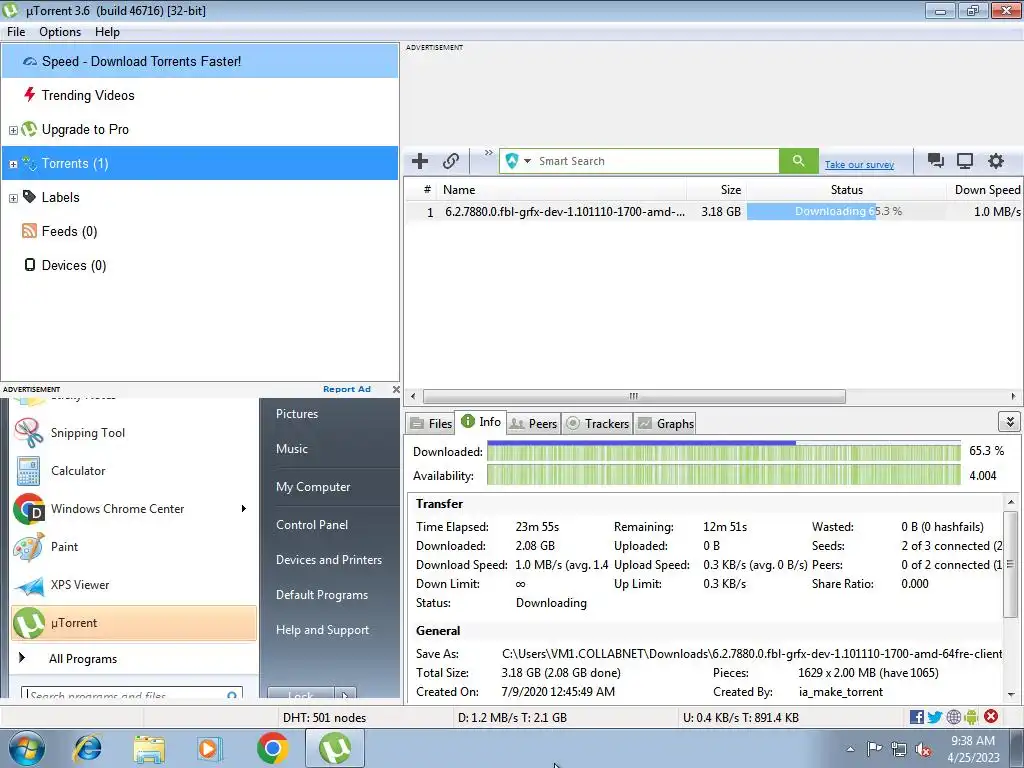Click the Availability pieces bar in Info

tap(724, 475)
